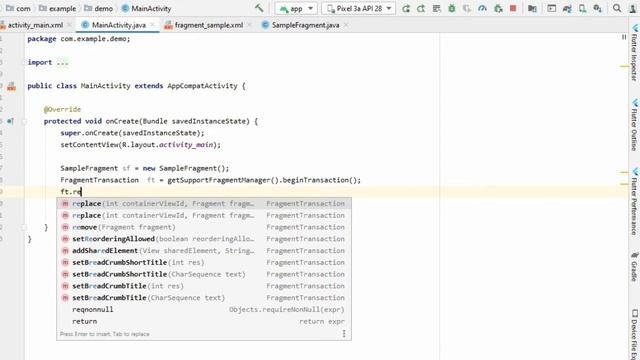The width and height of the screenshot is (640, 360).
Task: Choose setBreadCrumbTitle(int res) completion
Action: (x=204, y=286)
